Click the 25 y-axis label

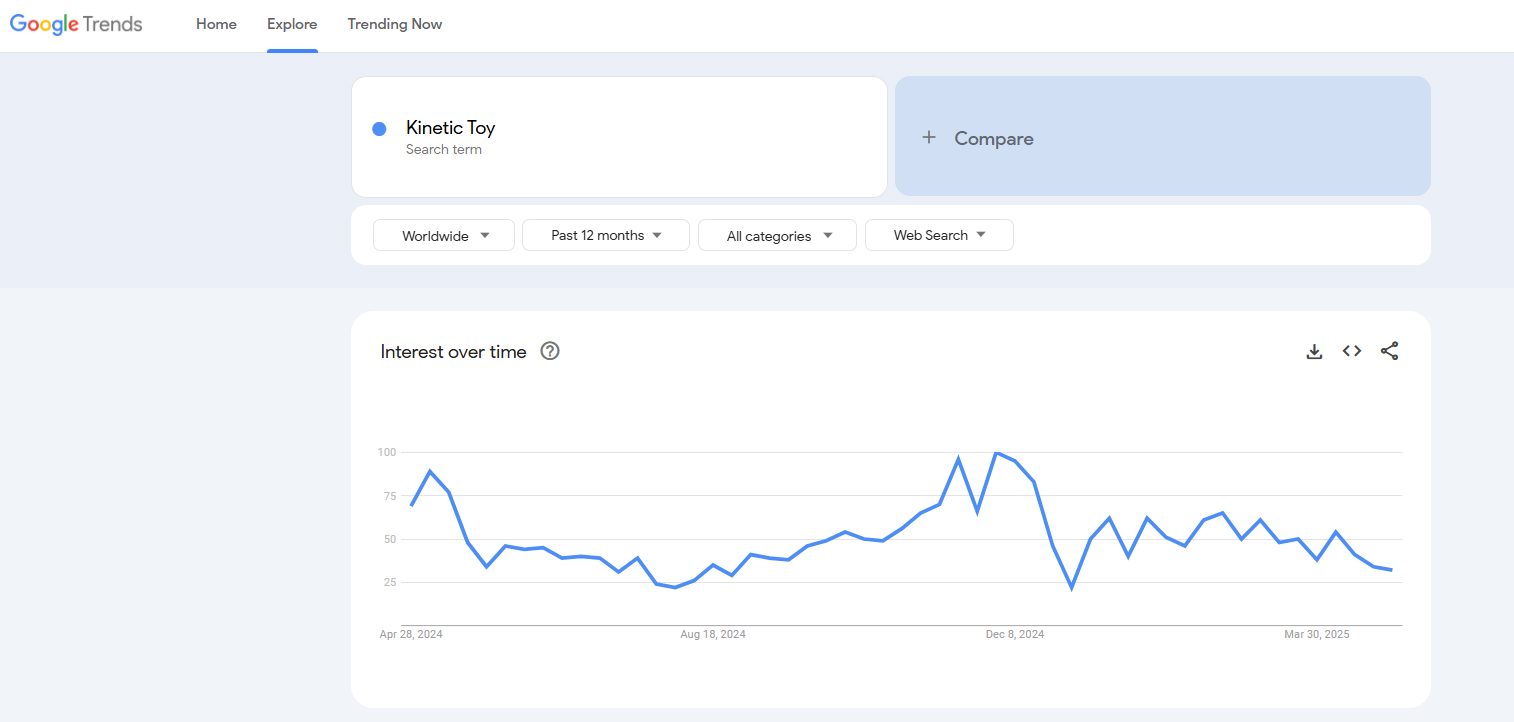[x=390, y=582]
